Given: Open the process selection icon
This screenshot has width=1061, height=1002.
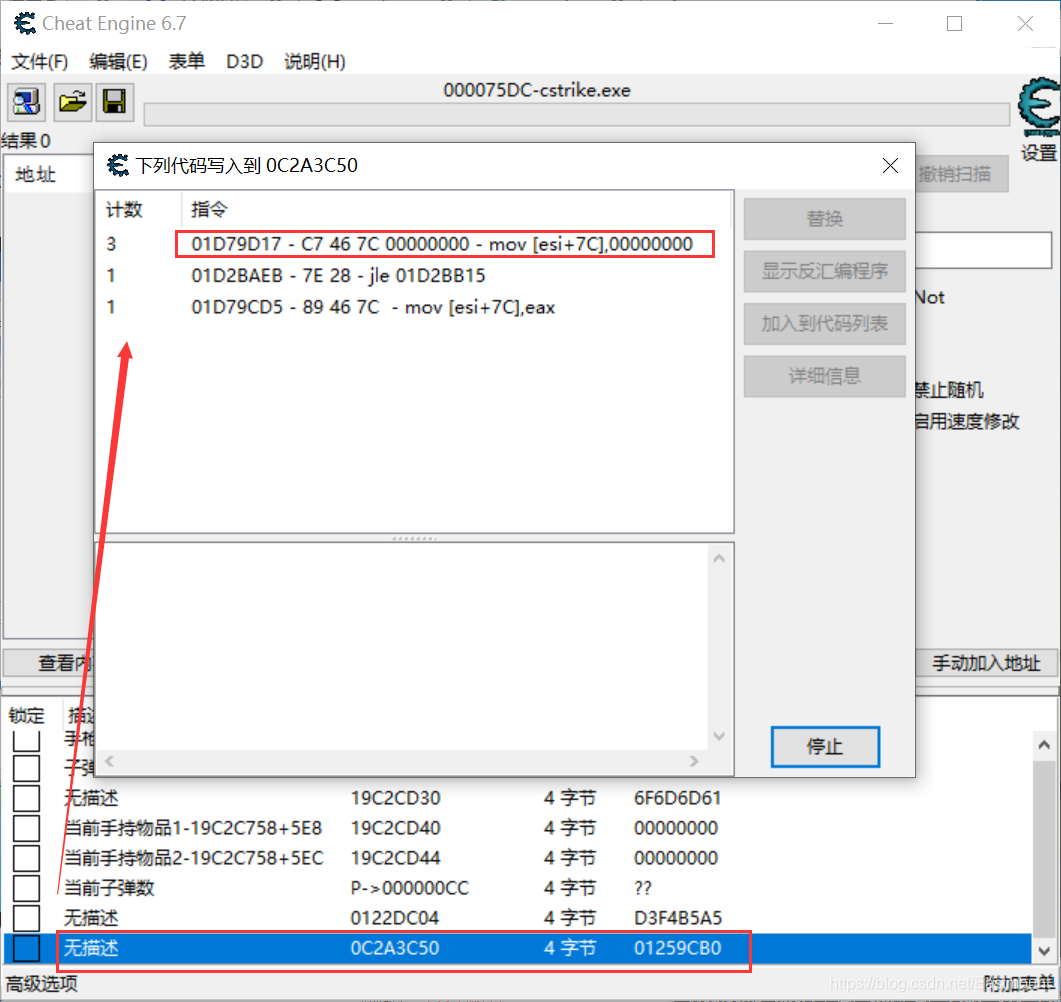Looking at the screenshot, I should (26, 102).
